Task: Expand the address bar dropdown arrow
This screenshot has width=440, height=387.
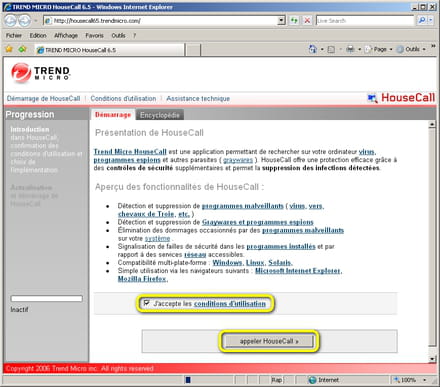Action: pyautogui.click(x=282, y=21)
